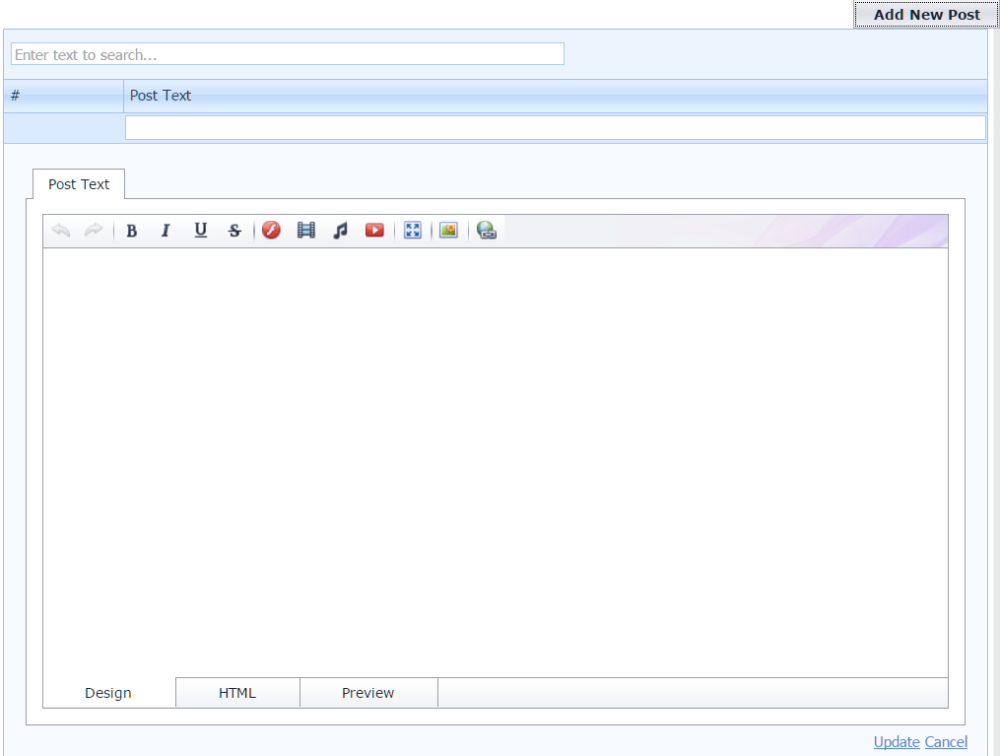Focus the search text box
Image resolution: width=1000 pixels, height=756 pixels.
coord(288,54)
